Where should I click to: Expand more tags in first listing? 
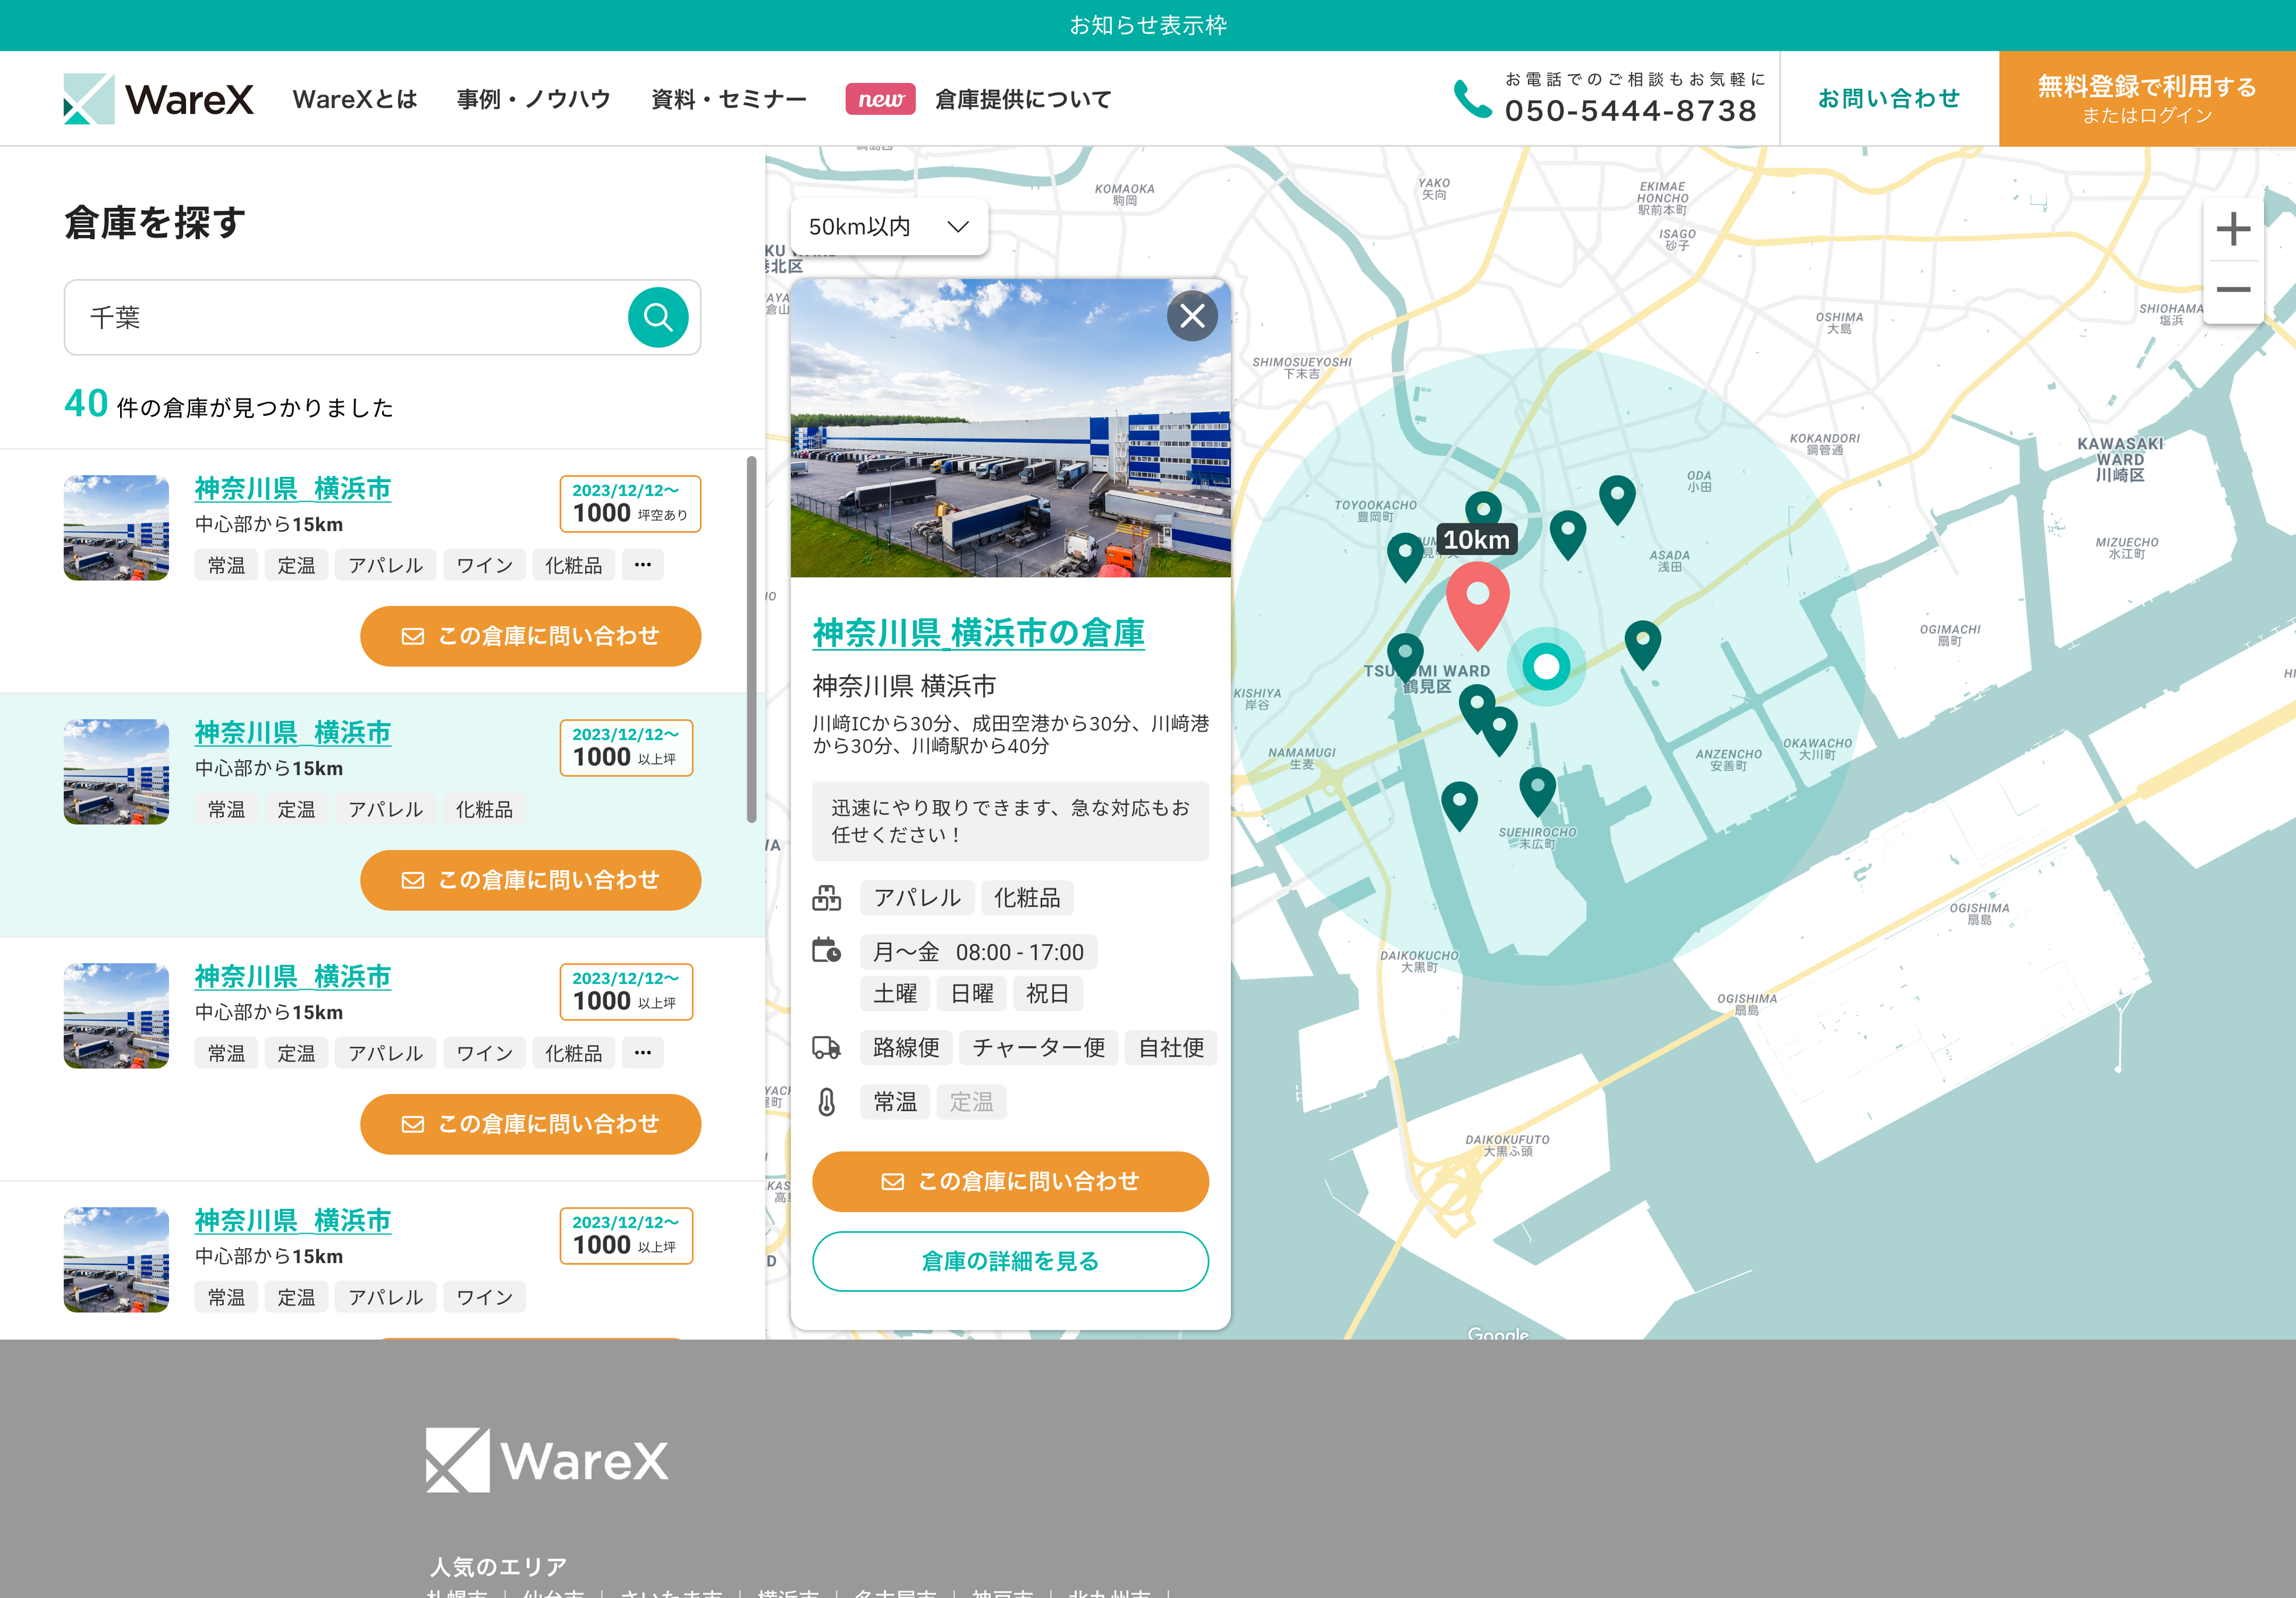click(x=642, y=565)
